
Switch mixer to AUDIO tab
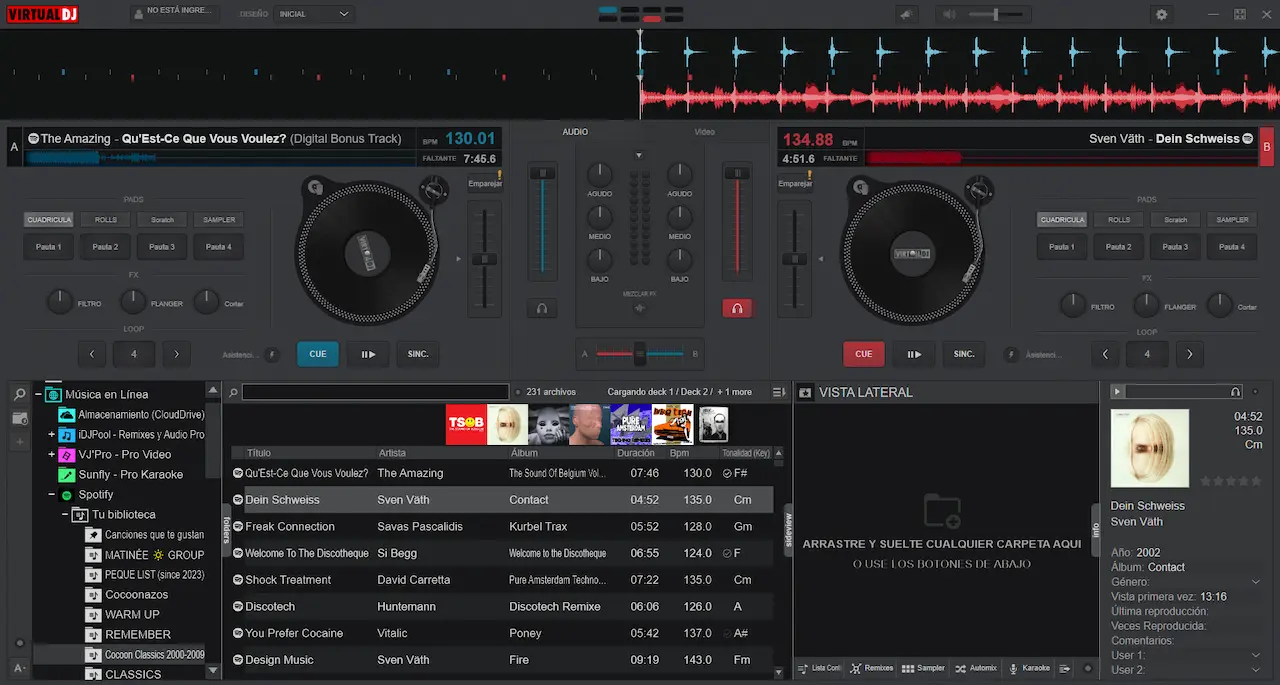tap(575, 132)
